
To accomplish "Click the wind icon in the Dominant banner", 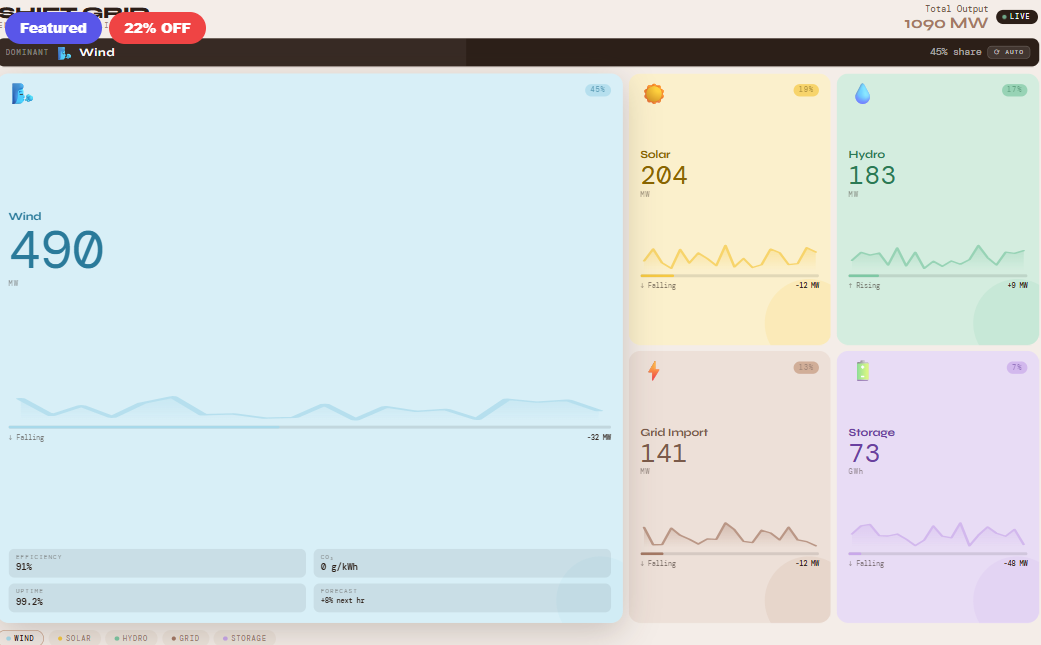I will click(x=66, y=52).
